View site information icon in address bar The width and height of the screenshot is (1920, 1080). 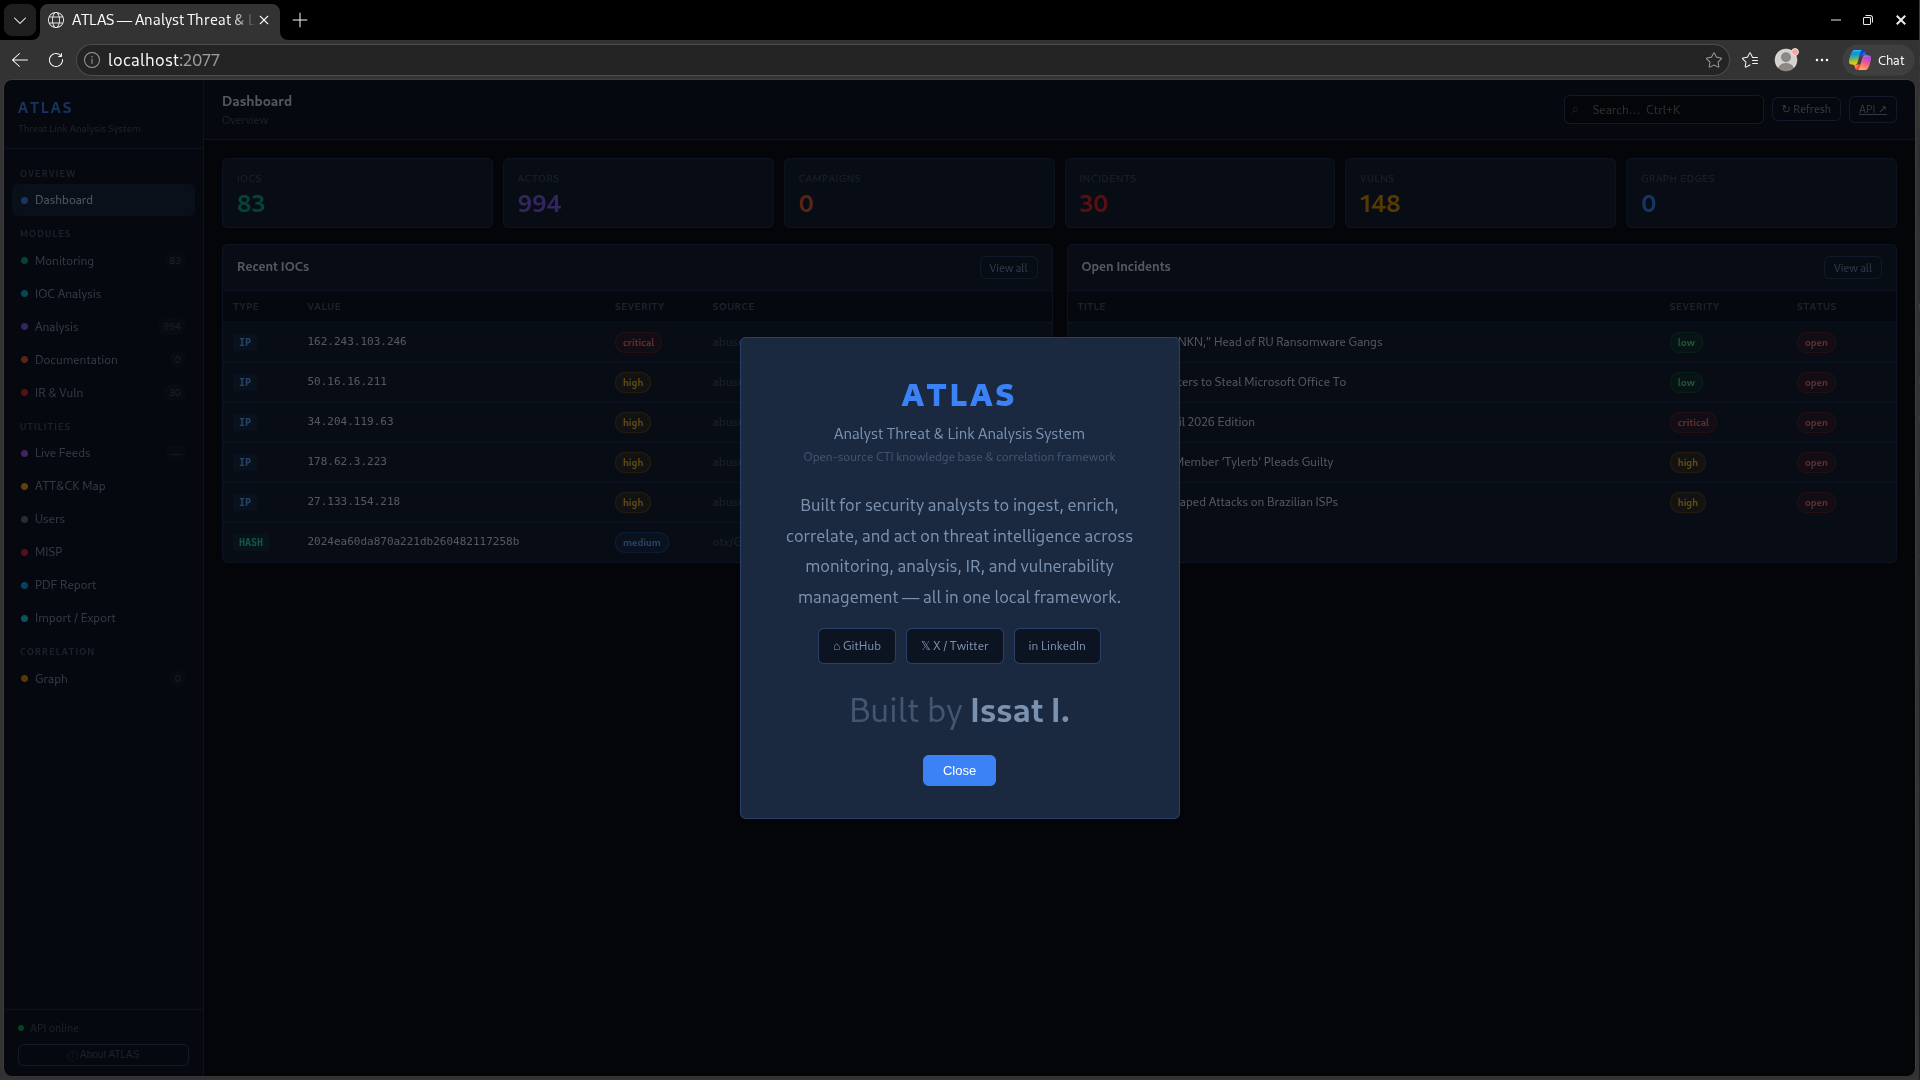coord(92,60)
